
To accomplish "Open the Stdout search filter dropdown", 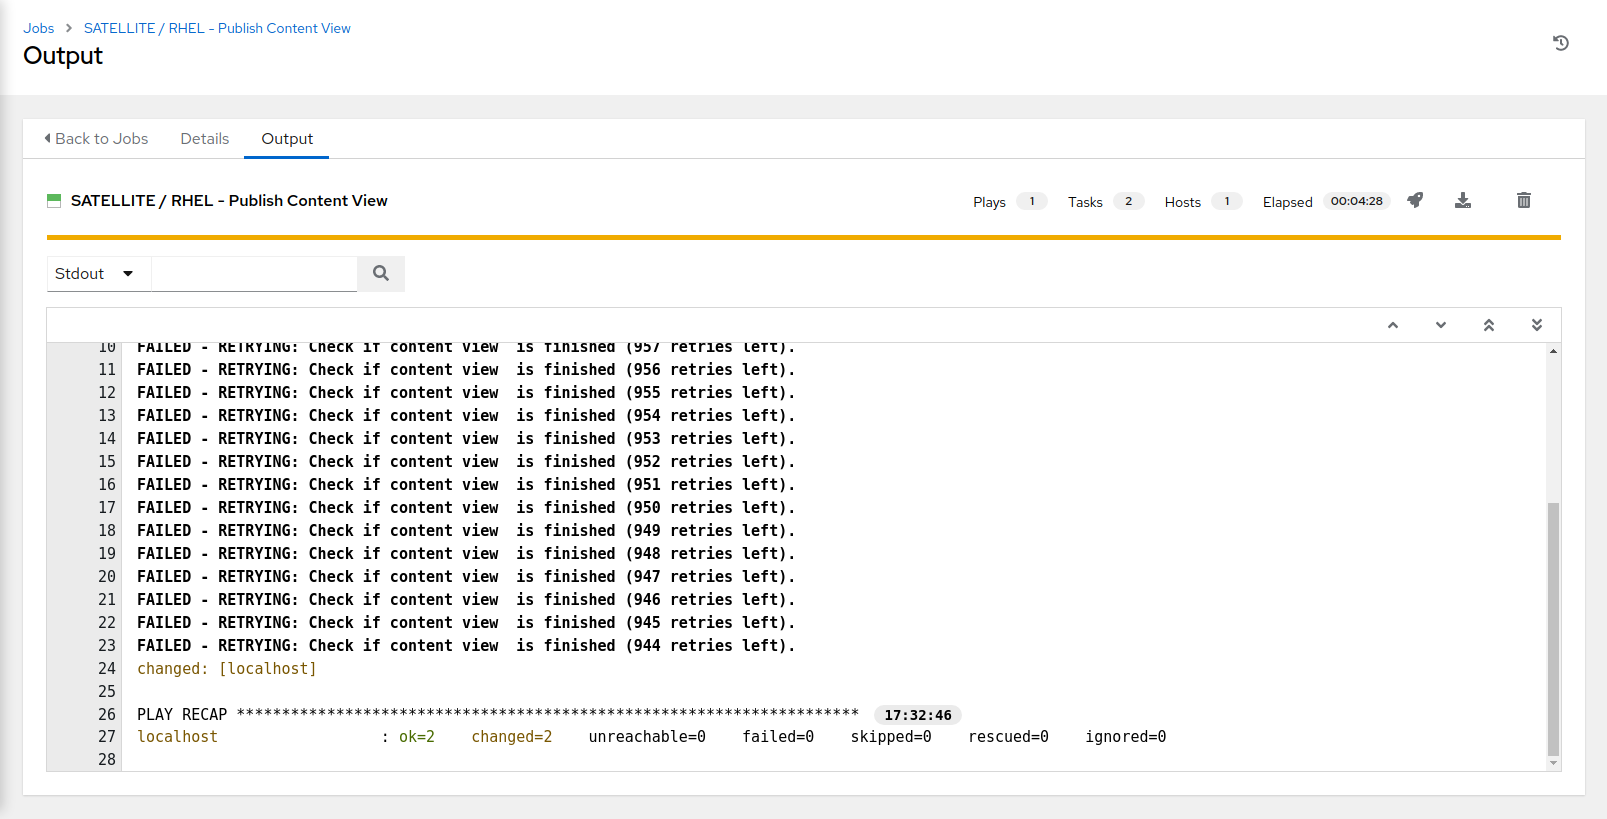I will pyautogui.click(x=98, y=273).
